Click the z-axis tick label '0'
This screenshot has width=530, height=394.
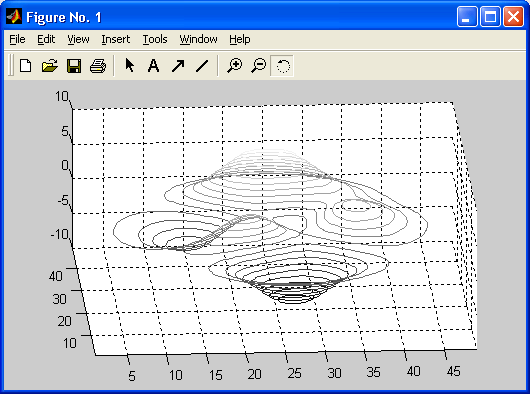click(65, 165)
